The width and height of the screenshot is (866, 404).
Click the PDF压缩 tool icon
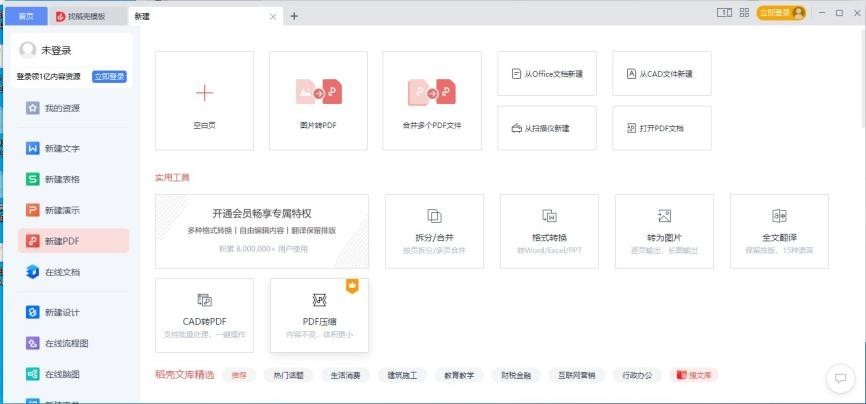319,300
